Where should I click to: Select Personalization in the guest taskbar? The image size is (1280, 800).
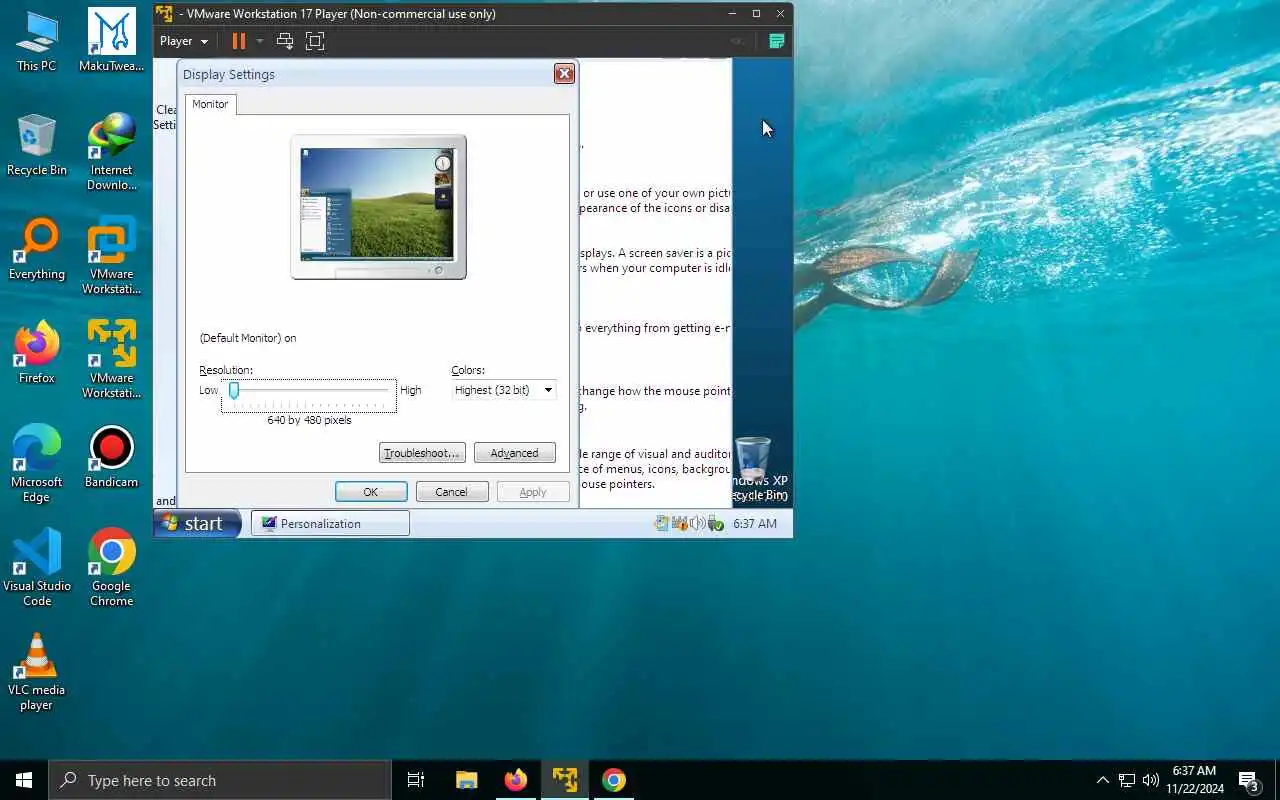330,523
